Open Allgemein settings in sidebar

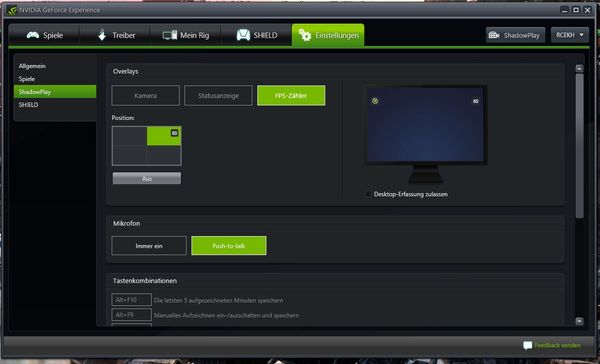tap(32, 66)
